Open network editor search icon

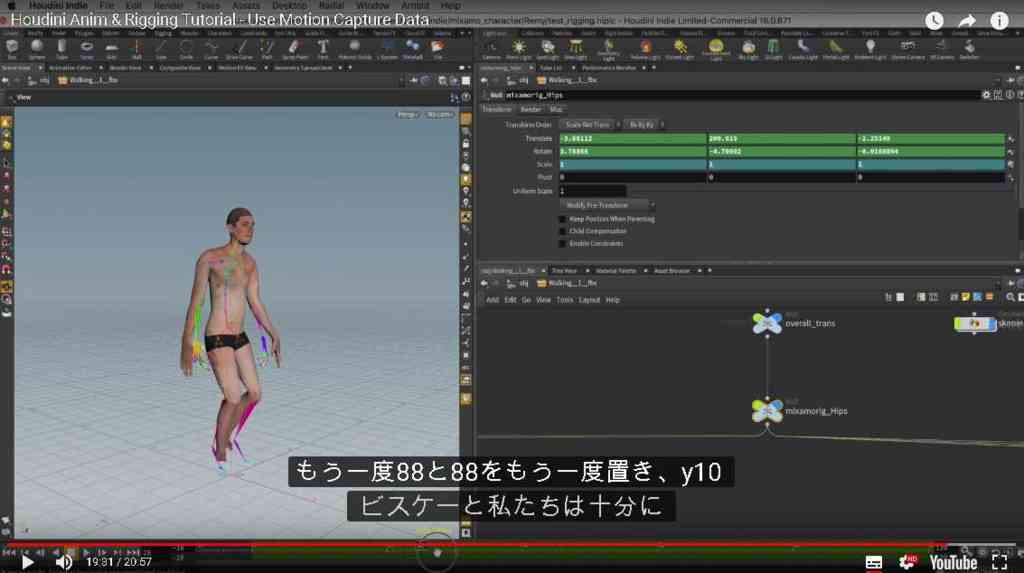pyautogui.click(x=1010, y=297)
